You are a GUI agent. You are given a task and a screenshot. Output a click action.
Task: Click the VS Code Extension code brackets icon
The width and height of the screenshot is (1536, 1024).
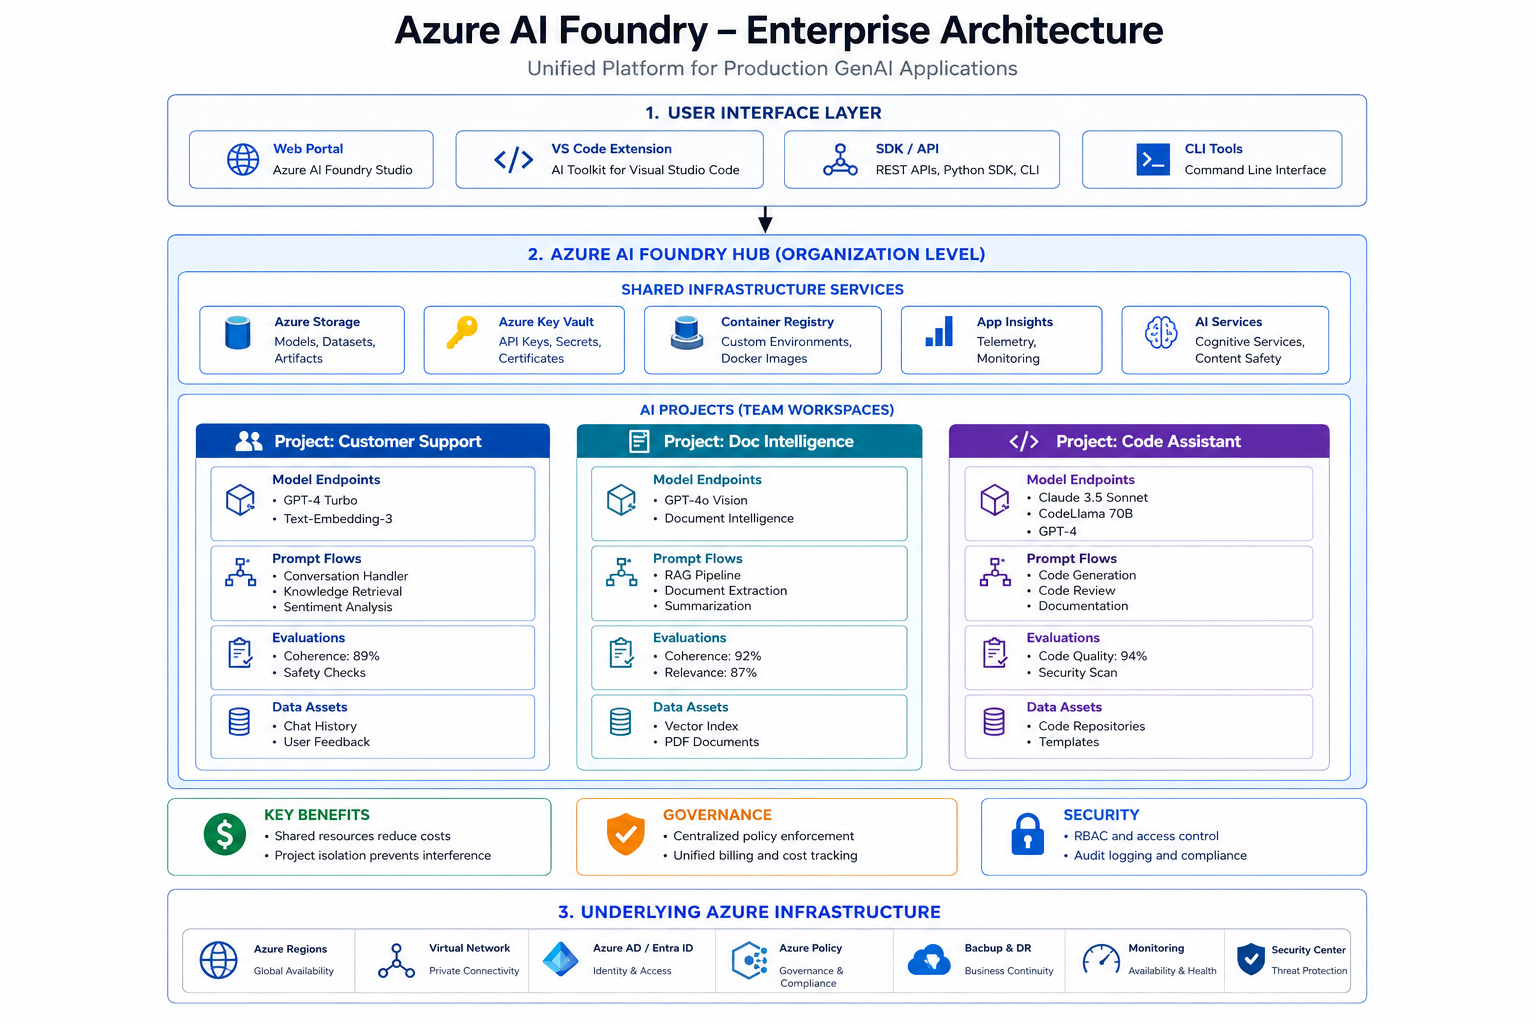coord(514,159)
